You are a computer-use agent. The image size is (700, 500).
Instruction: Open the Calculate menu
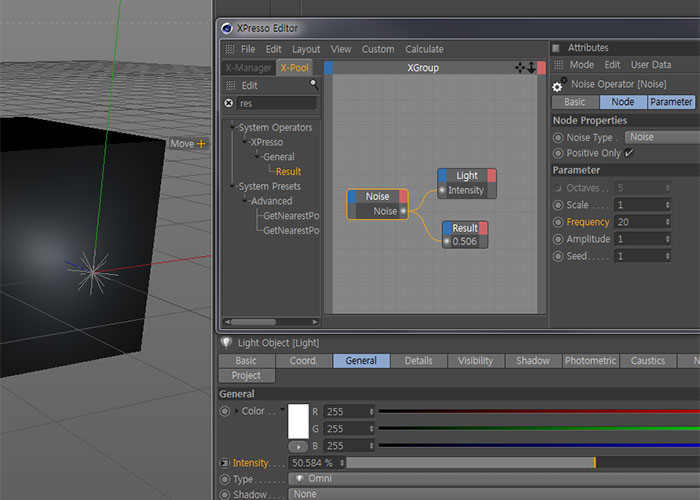[x=424, y=49]
